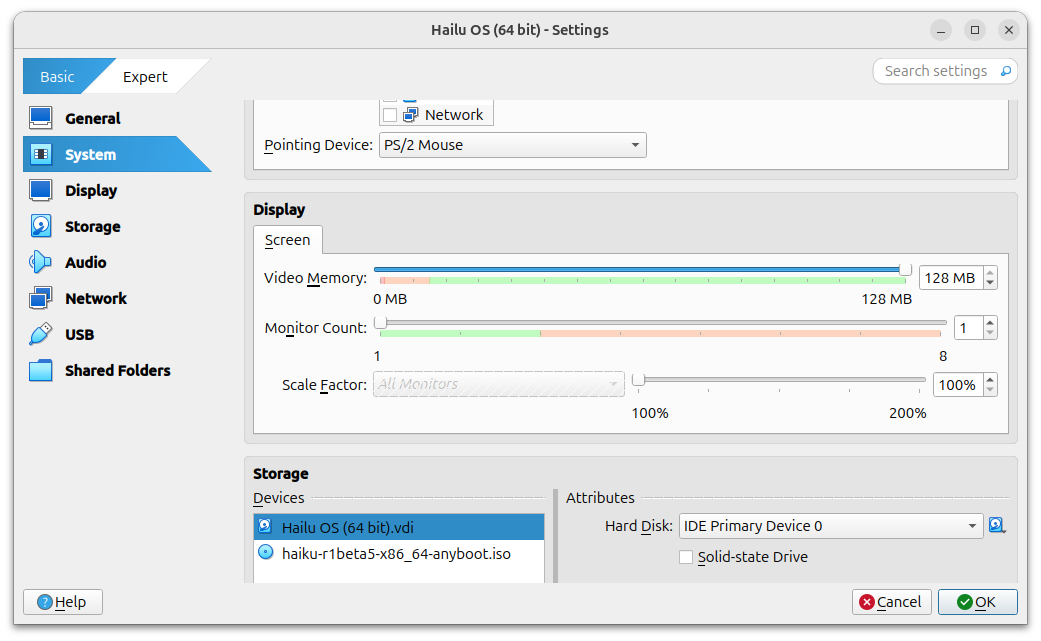Click the Help button
Viewport: 1041px width, 641px height.
tap(62, 602)
